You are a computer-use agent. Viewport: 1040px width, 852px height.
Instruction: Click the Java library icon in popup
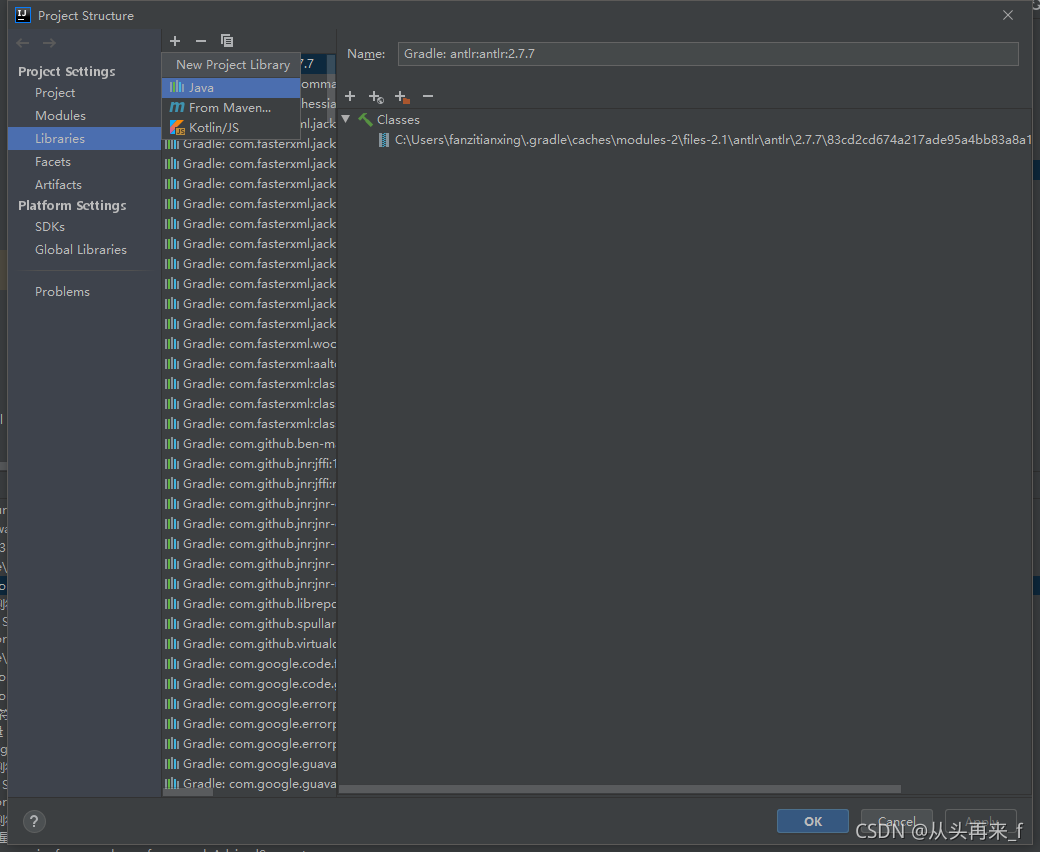coord(177,88)
